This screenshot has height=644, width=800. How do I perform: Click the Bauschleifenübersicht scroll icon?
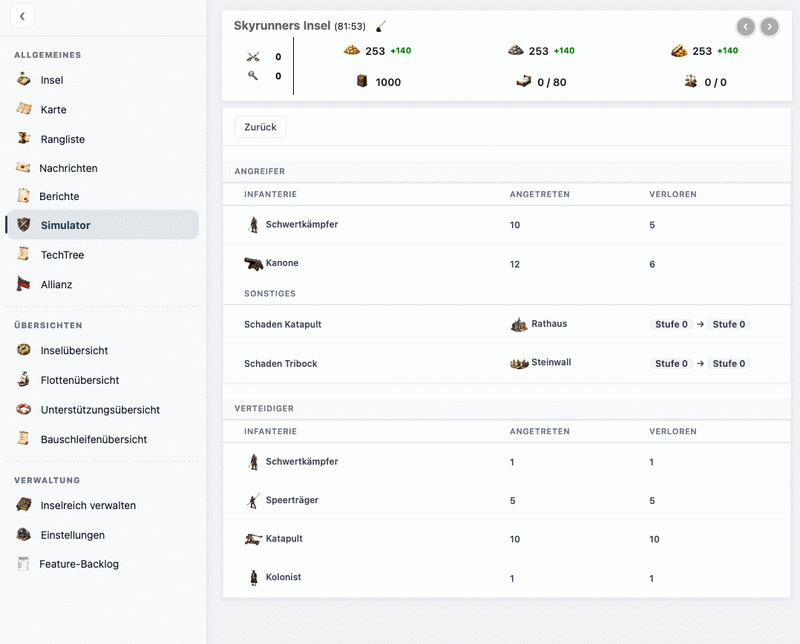23,438
